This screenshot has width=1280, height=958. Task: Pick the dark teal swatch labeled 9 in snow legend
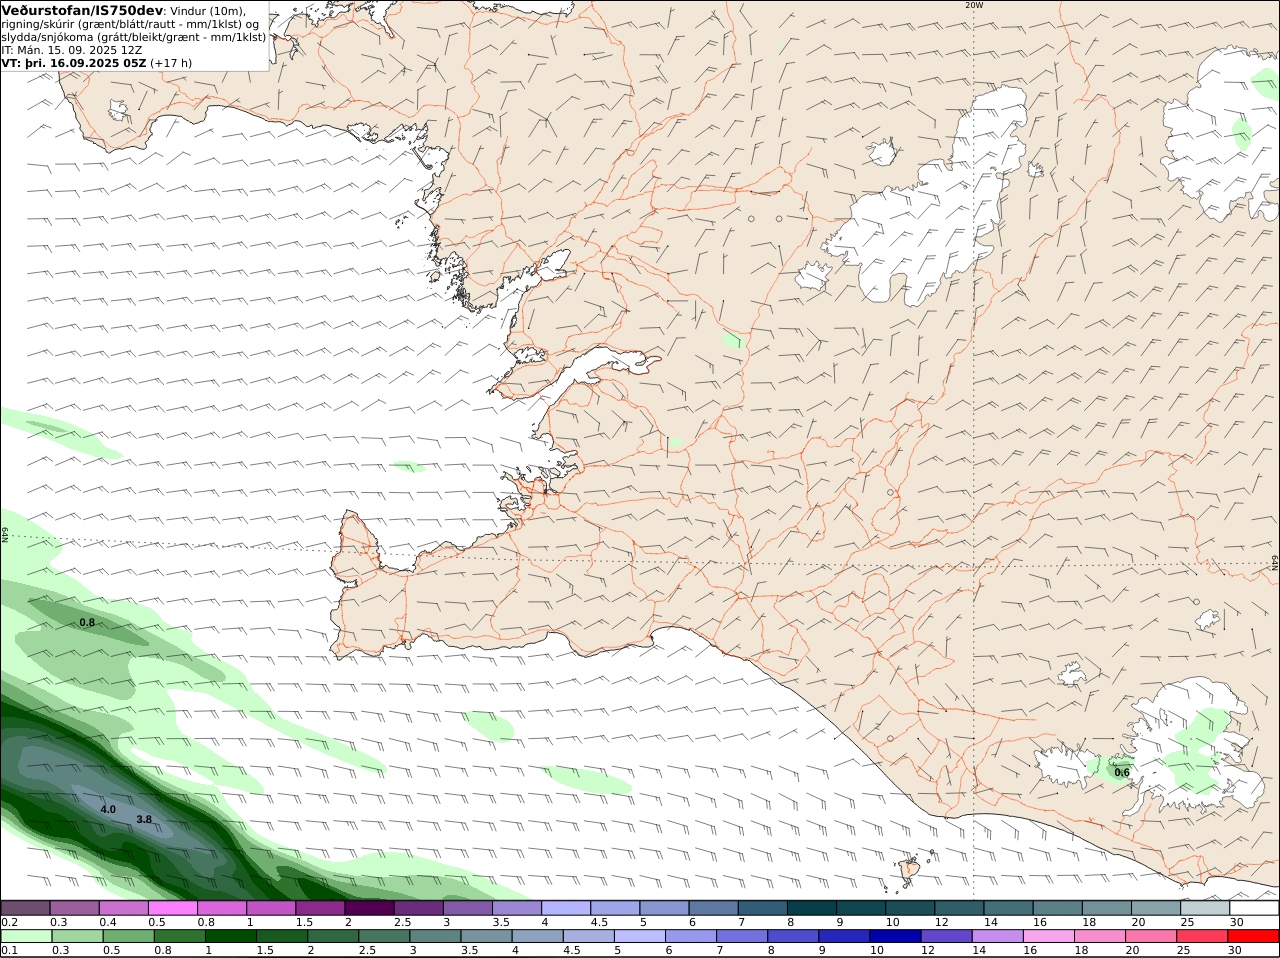[861, 908]
